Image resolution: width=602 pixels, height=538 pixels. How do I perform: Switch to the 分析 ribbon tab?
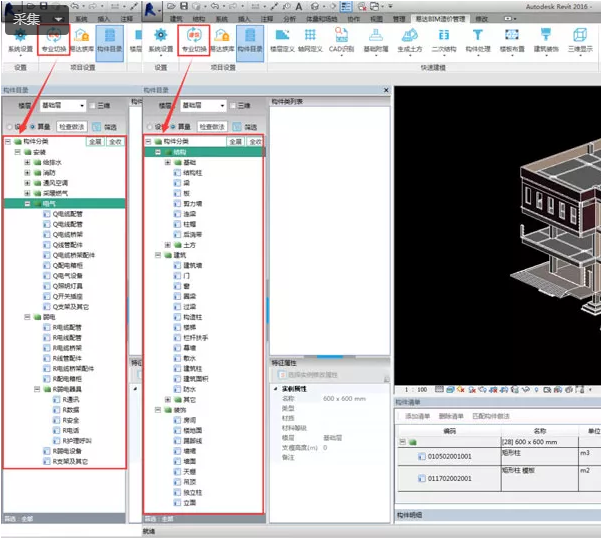pos(289,19)
